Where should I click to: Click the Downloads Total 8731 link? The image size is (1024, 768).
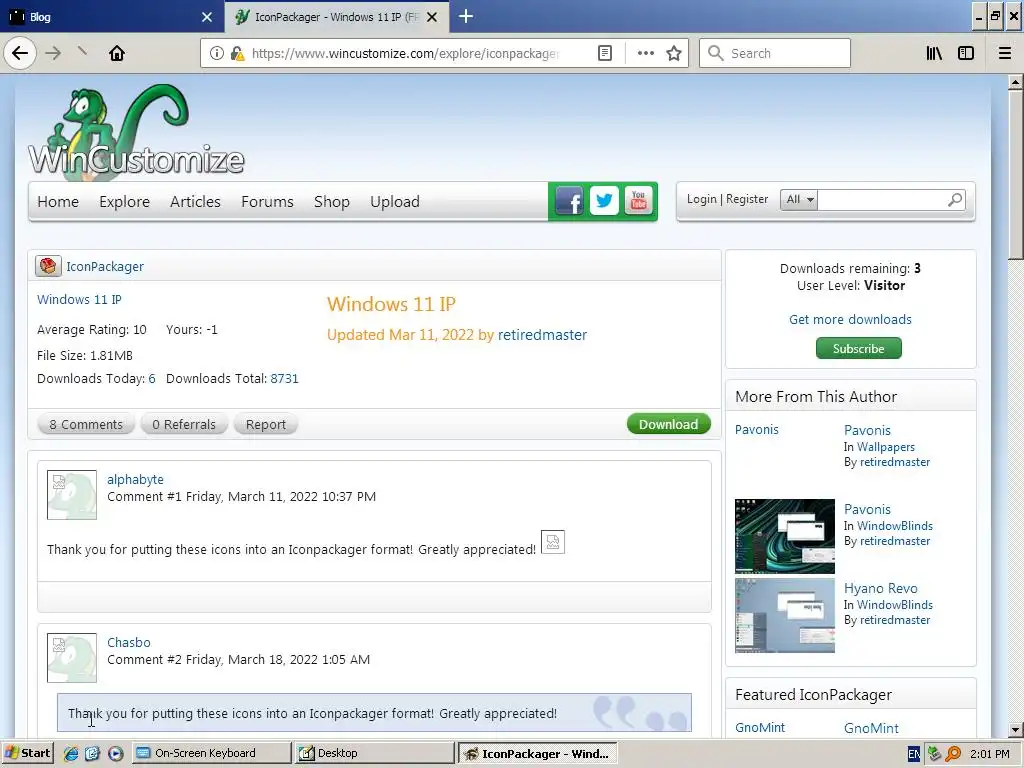(x=284, y=378)
